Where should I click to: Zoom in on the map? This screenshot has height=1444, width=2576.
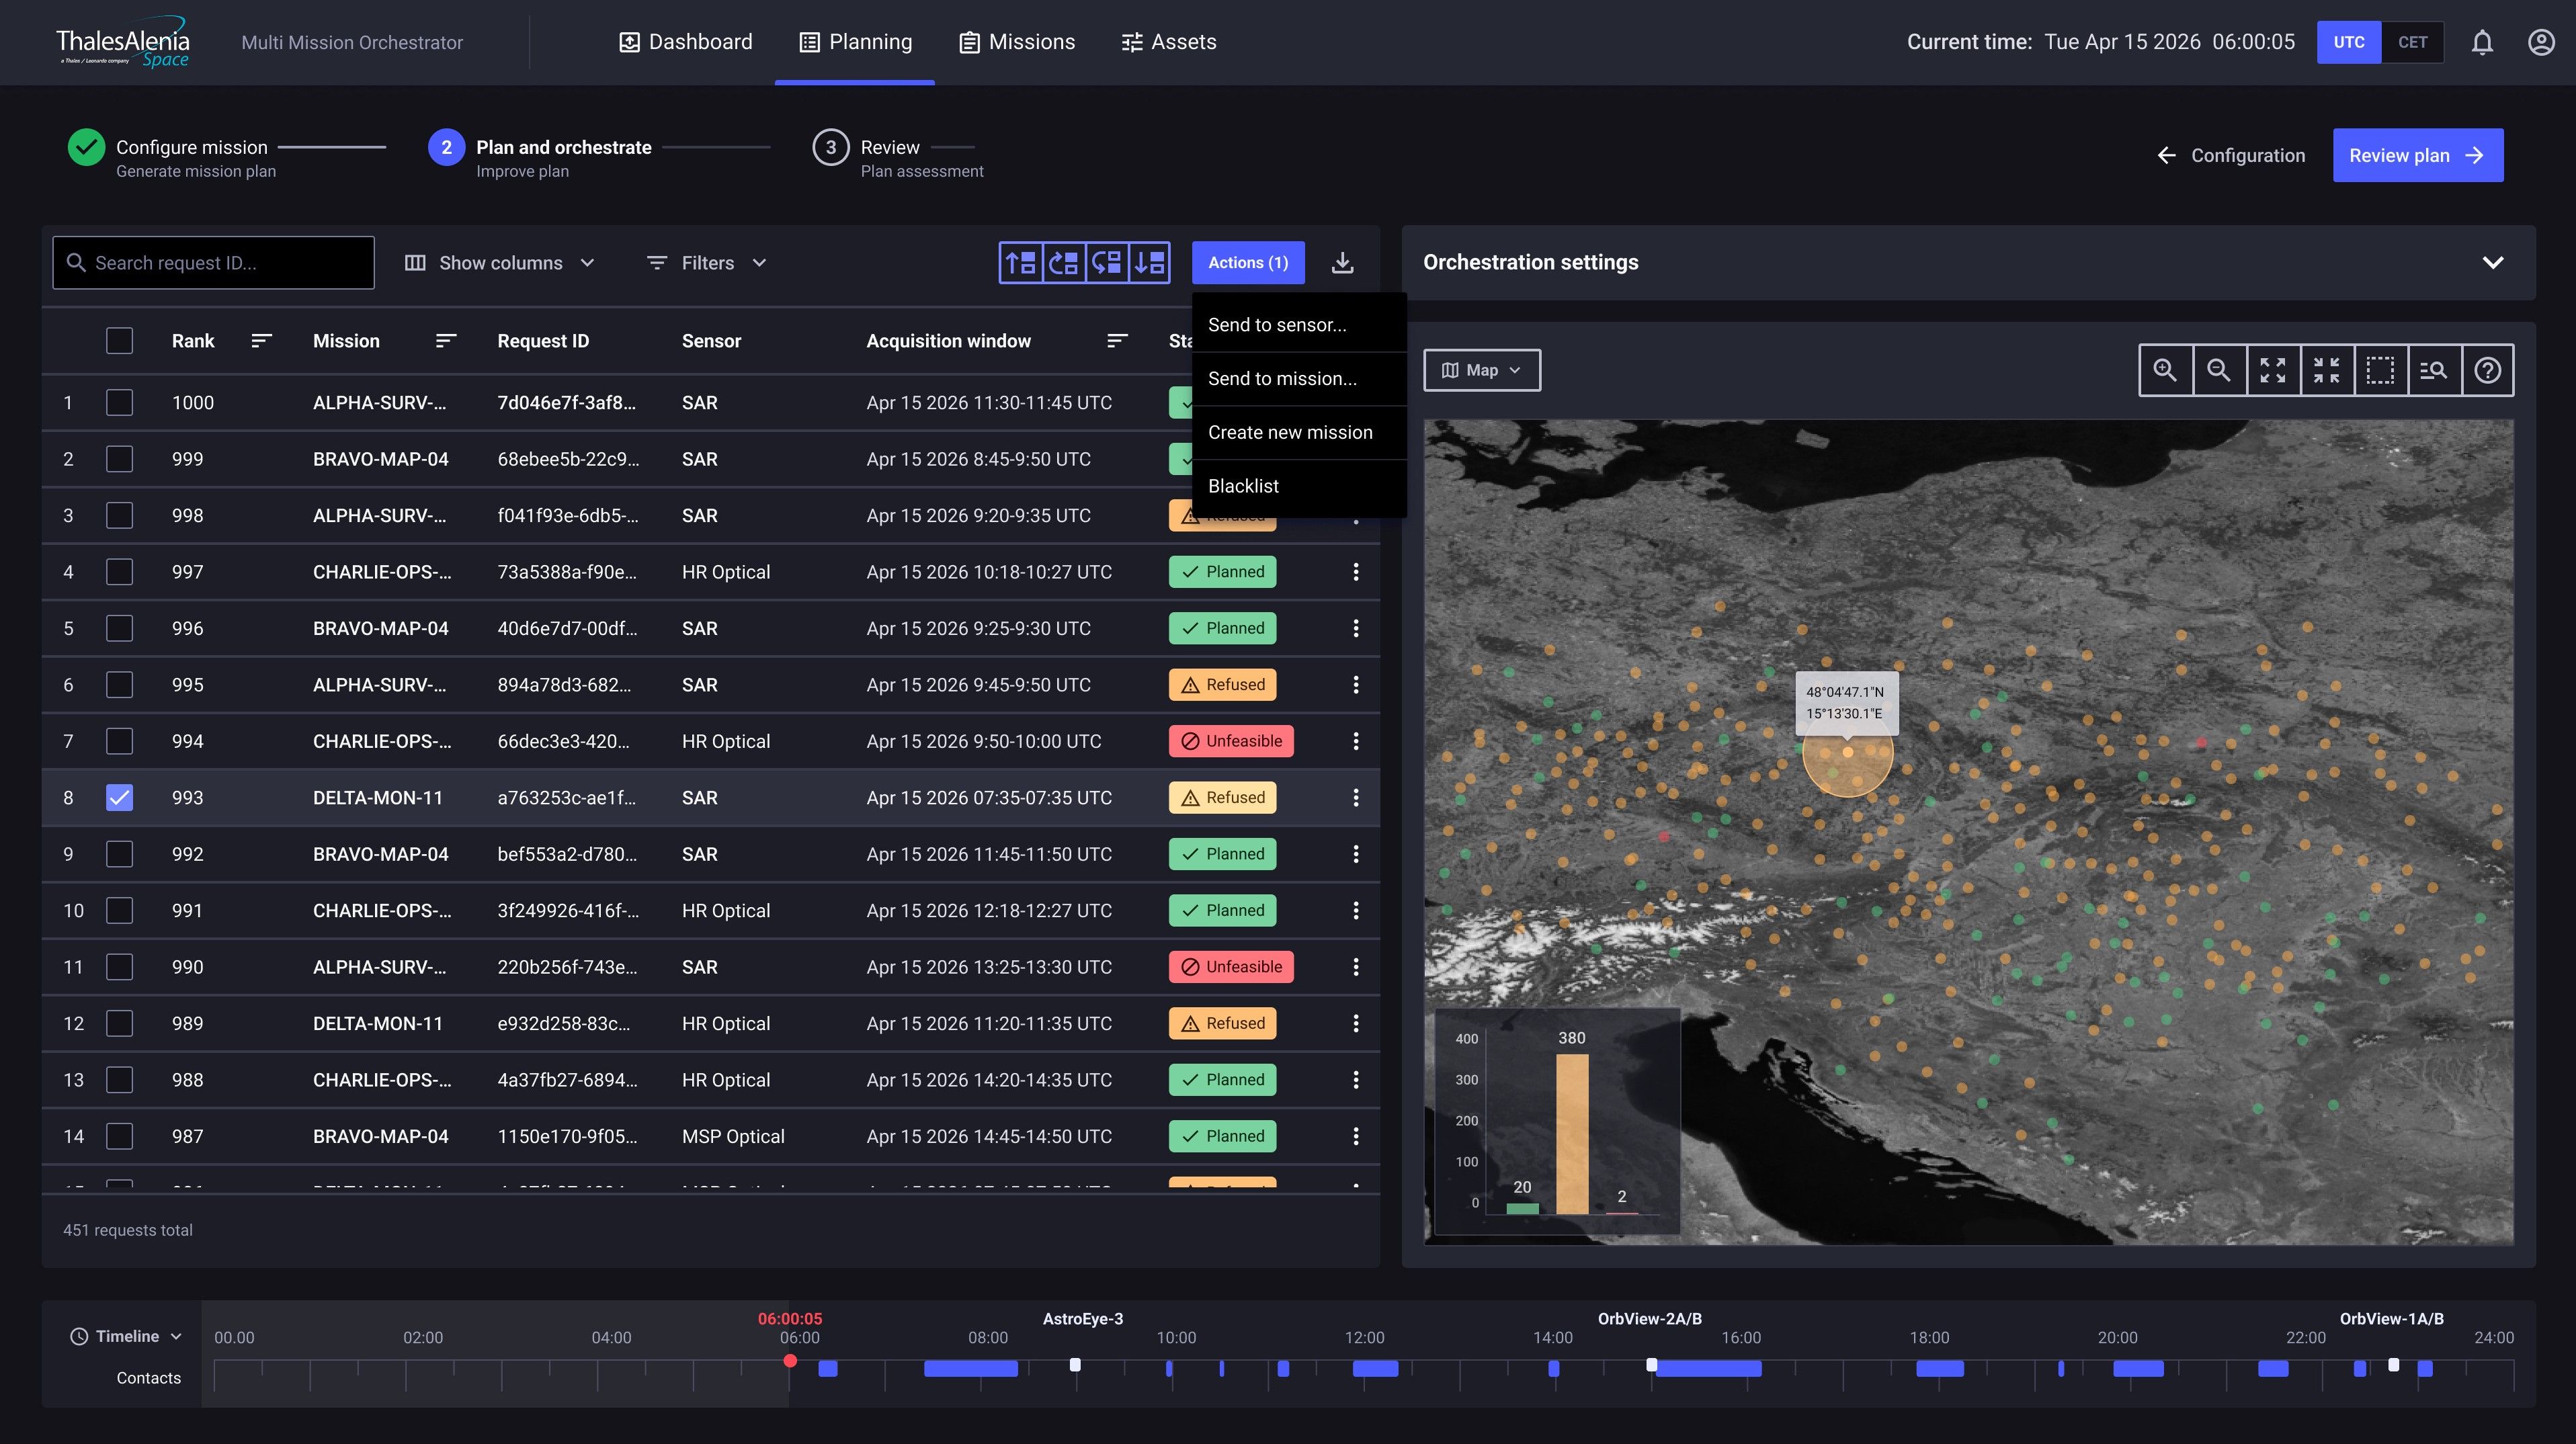2165,370
